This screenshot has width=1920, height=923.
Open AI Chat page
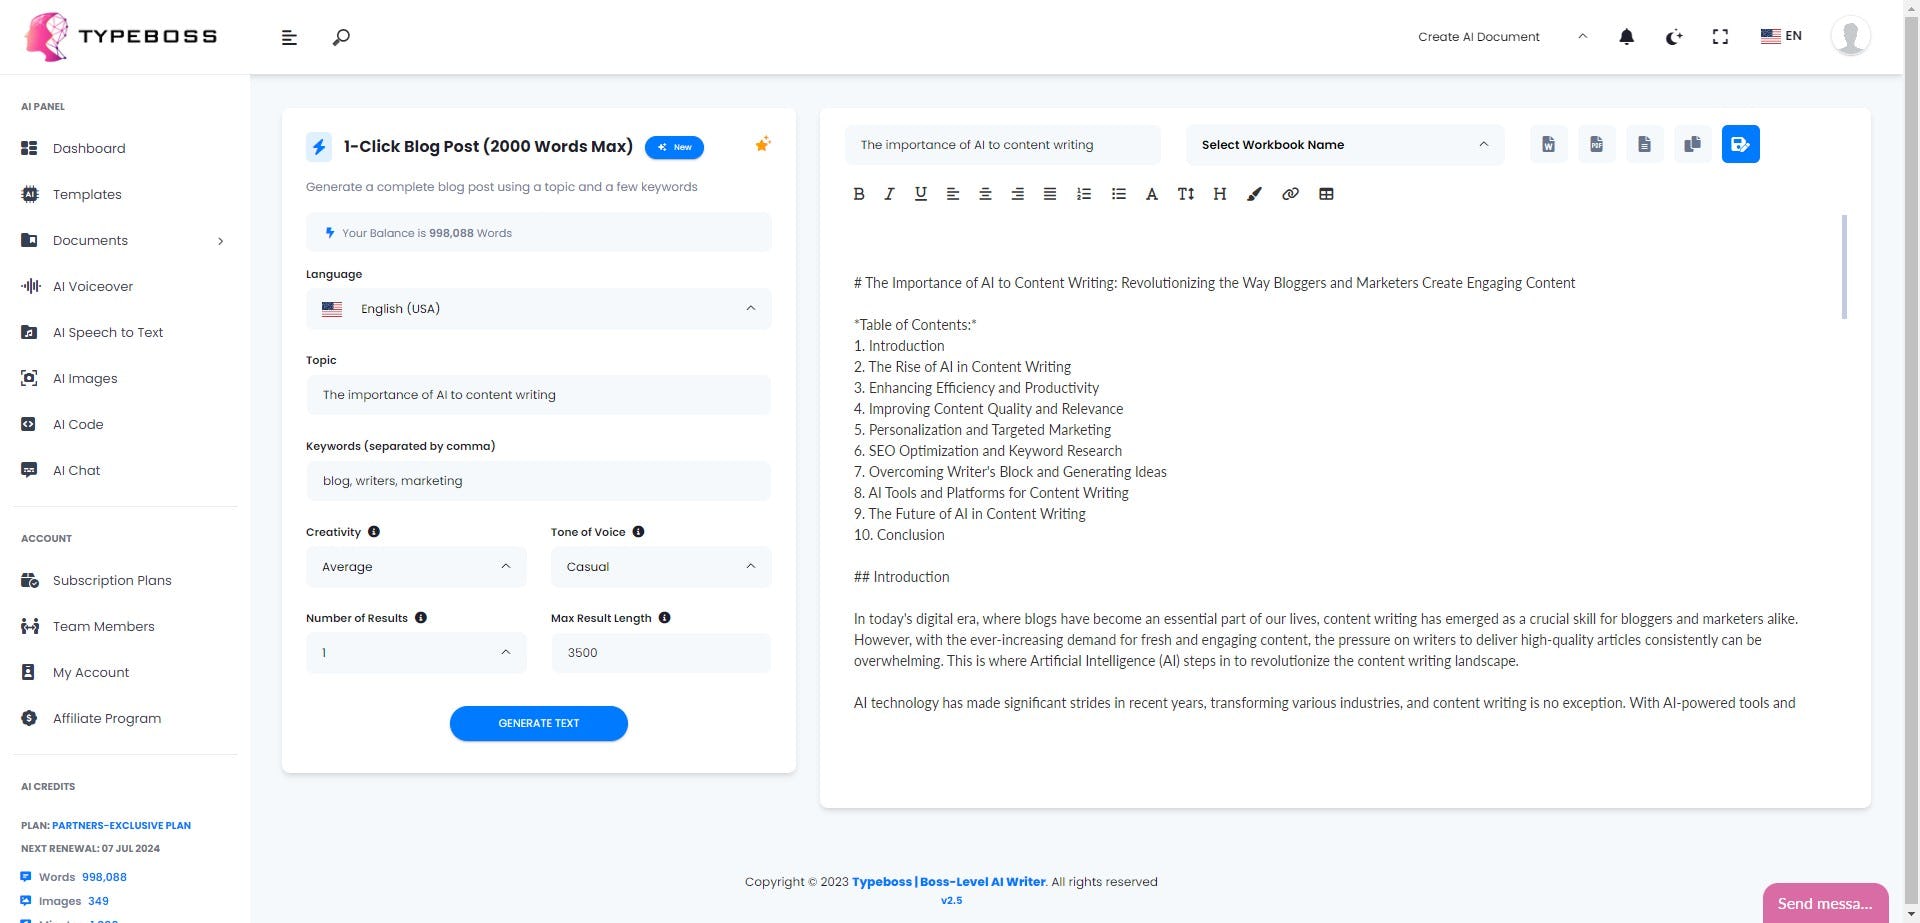(76, 470)
